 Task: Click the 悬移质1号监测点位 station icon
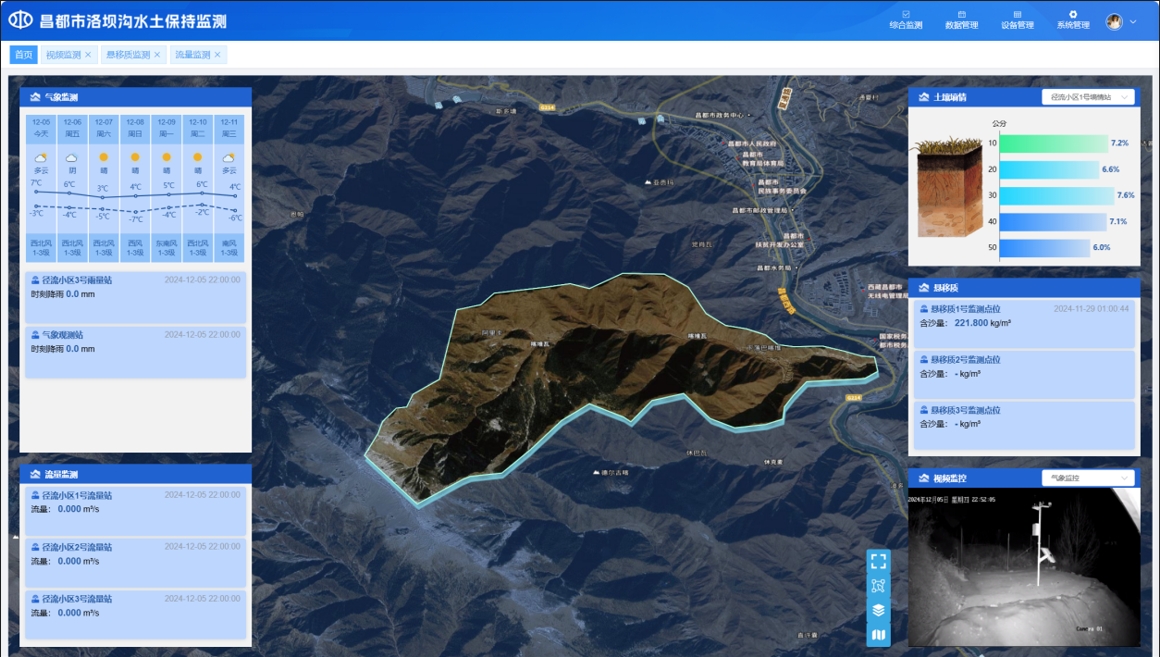tap(923, 309)
